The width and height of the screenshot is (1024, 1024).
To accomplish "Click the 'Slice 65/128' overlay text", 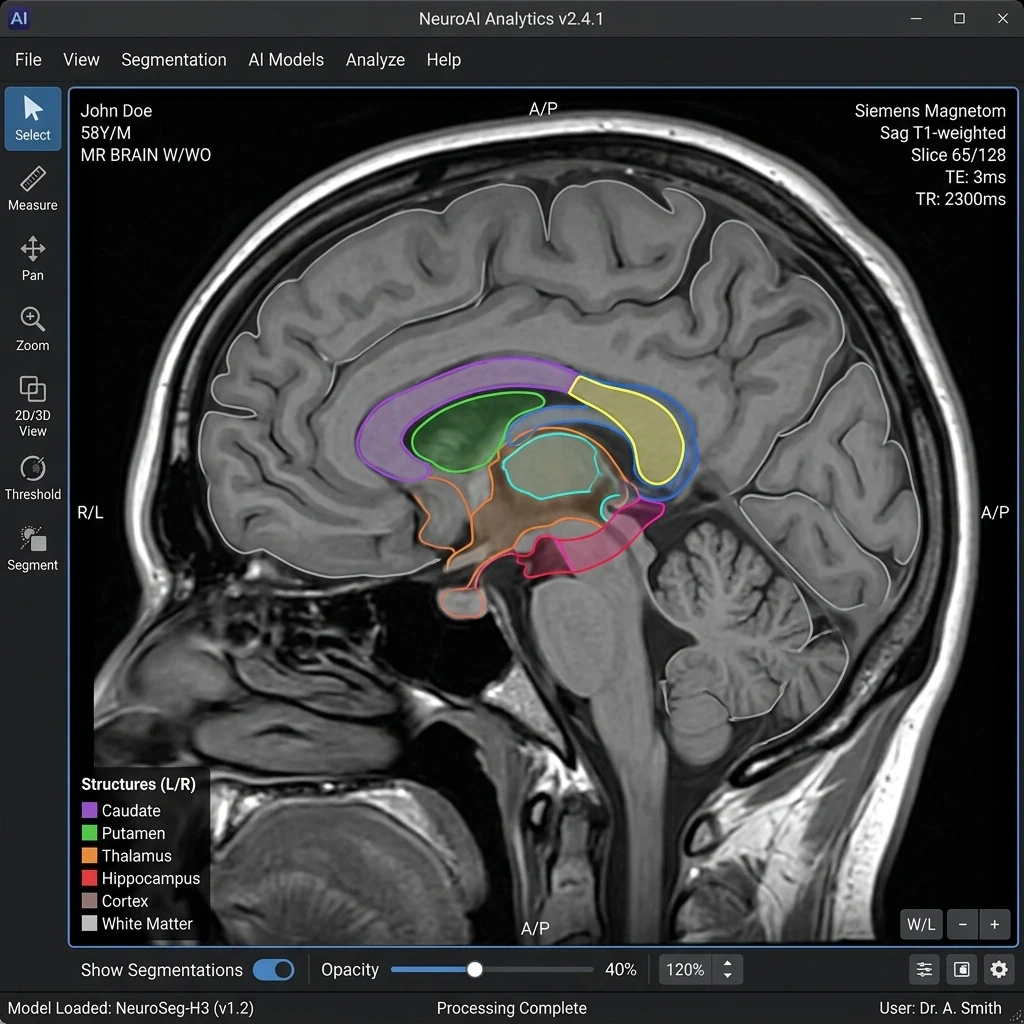I will click(x=958, y=155).
